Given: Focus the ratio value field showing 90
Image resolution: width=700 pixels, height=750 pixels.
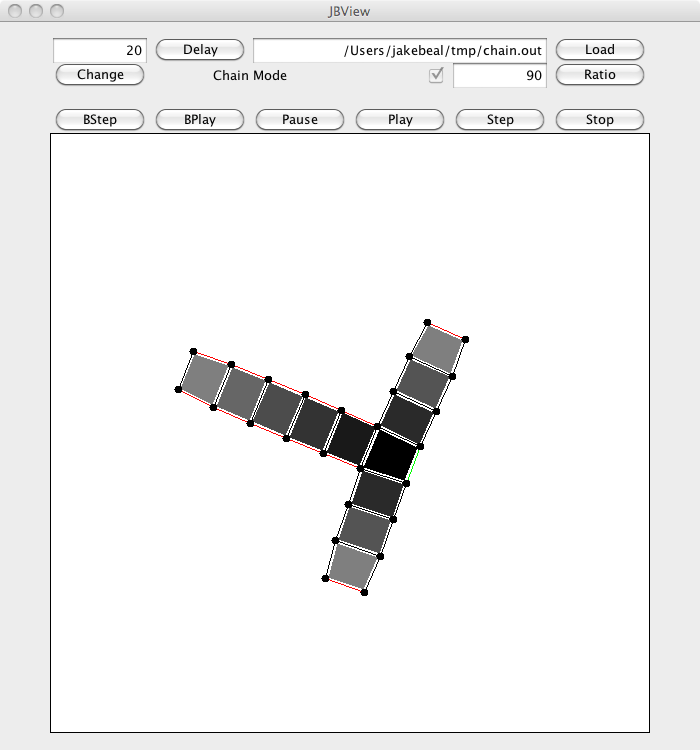Looking at the screenshot, I should [x=500, y=75].
